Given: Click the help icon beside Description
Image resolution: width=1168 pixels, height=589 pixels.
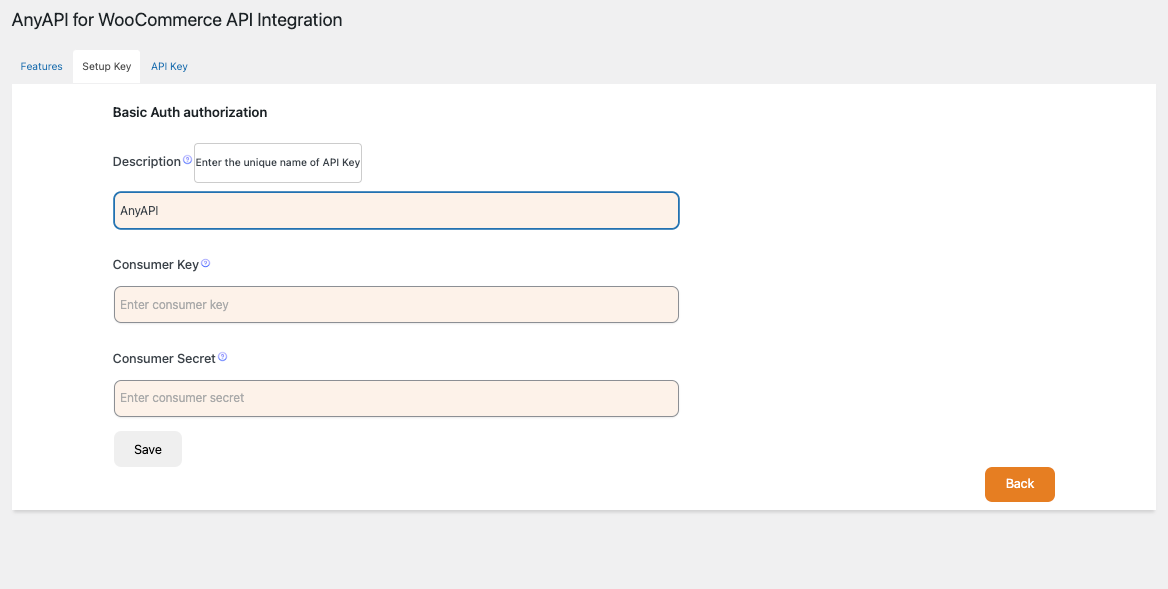Looking at the screenshot, I should tap(187, 160).
